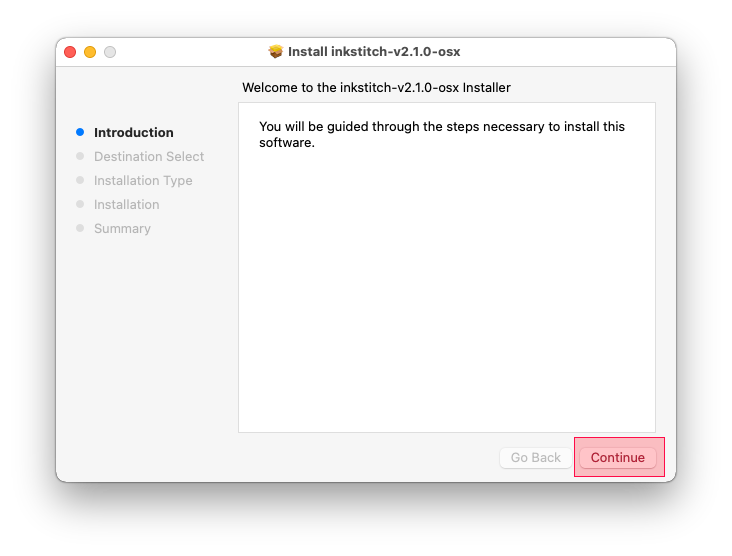The height and width of the screenshot is (556, 732).
Task: Click the Welcome to the Installer heading
Action: click(x=376, y=88)
